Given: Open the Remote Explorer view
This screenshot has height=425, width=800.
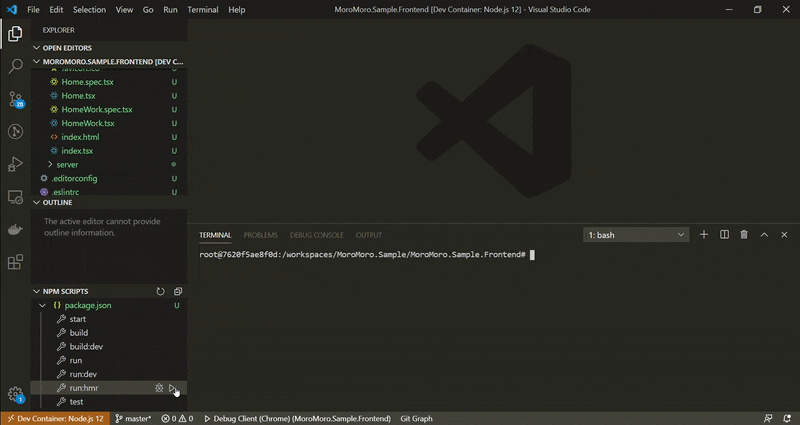Looking at the screenshot, I should point(15,197).
